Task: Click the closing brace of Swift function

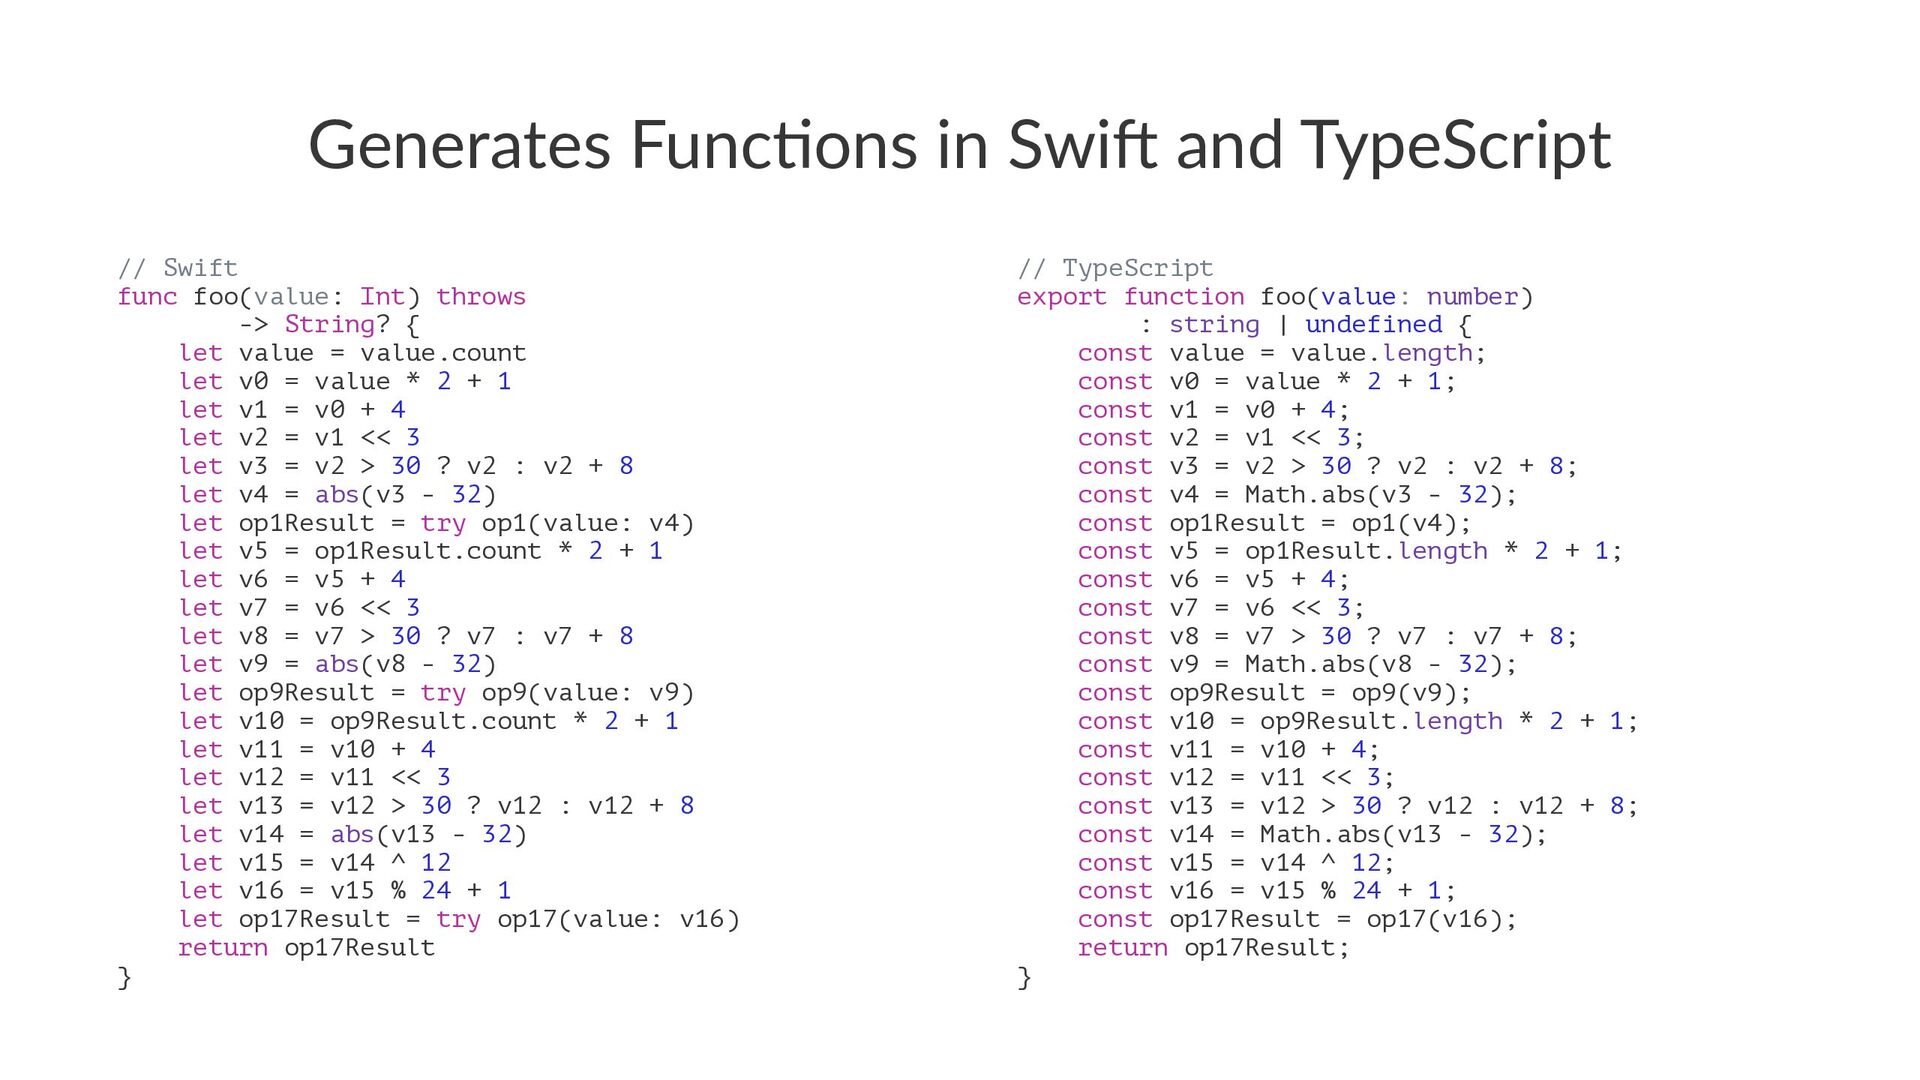Action: tap(124, 977)
